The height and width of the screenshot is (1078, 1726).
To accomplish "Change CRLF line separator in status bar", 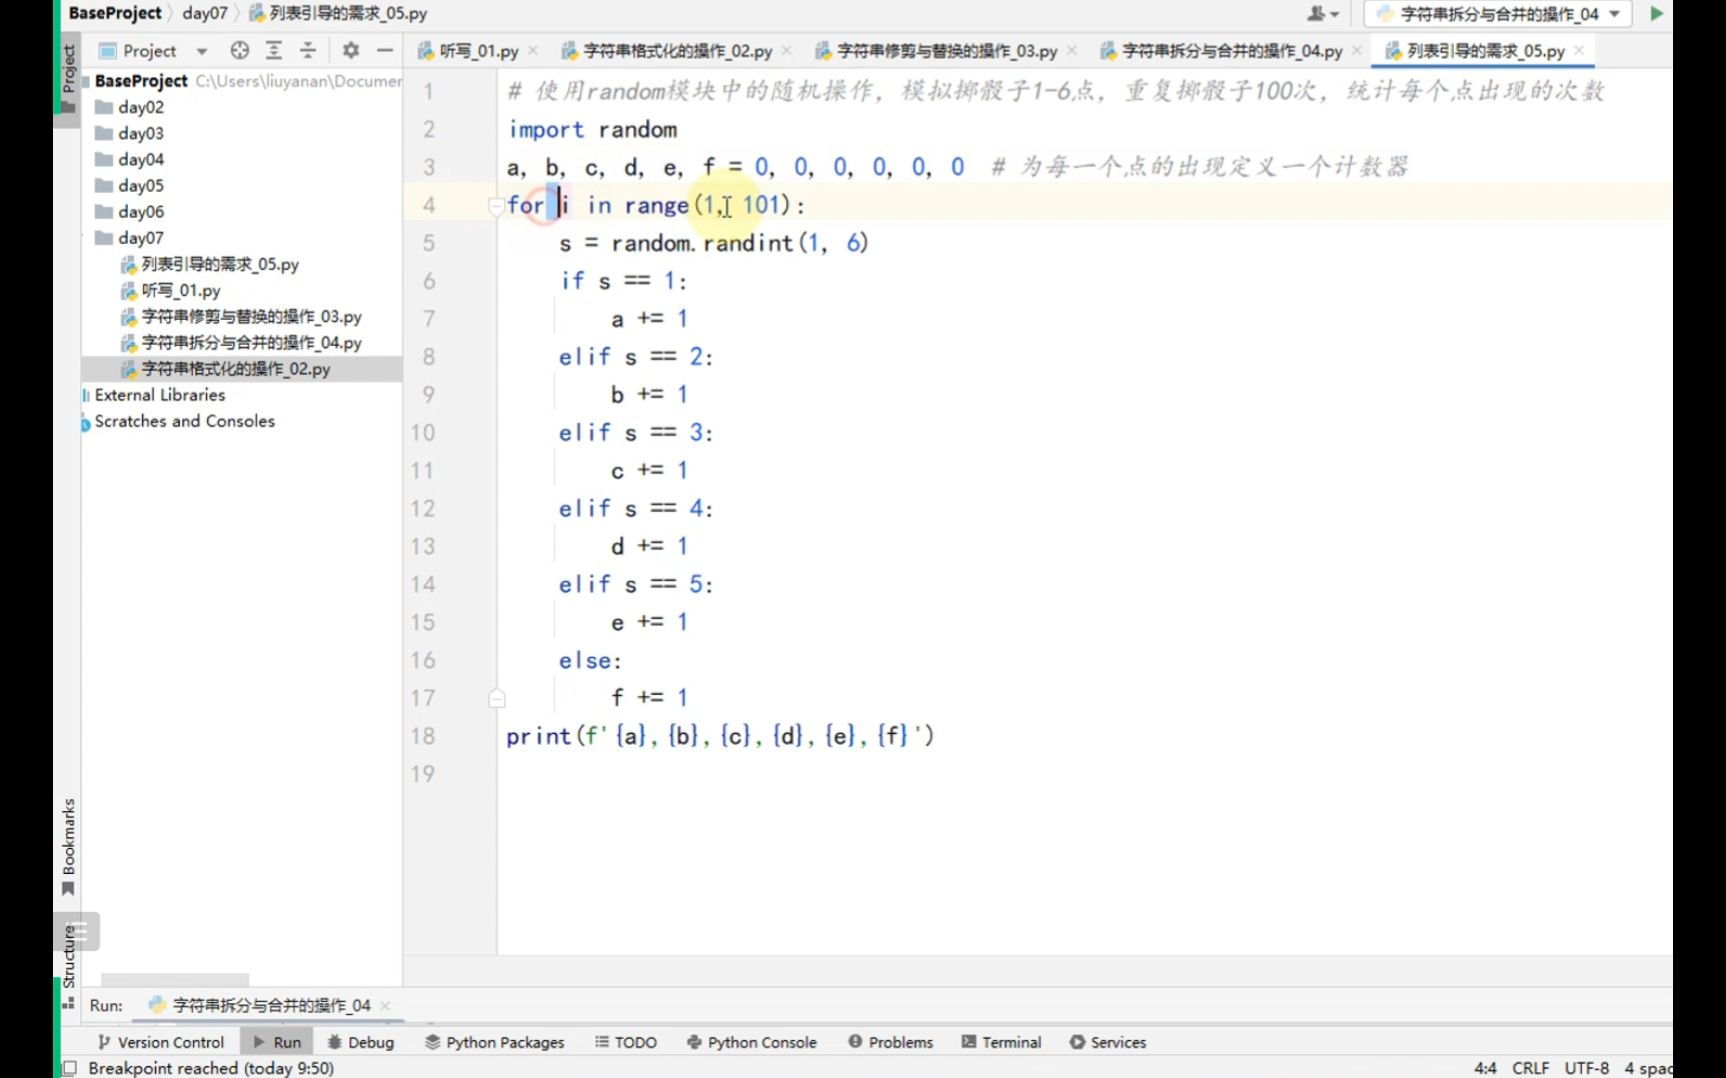I will click(1530, 1068).
